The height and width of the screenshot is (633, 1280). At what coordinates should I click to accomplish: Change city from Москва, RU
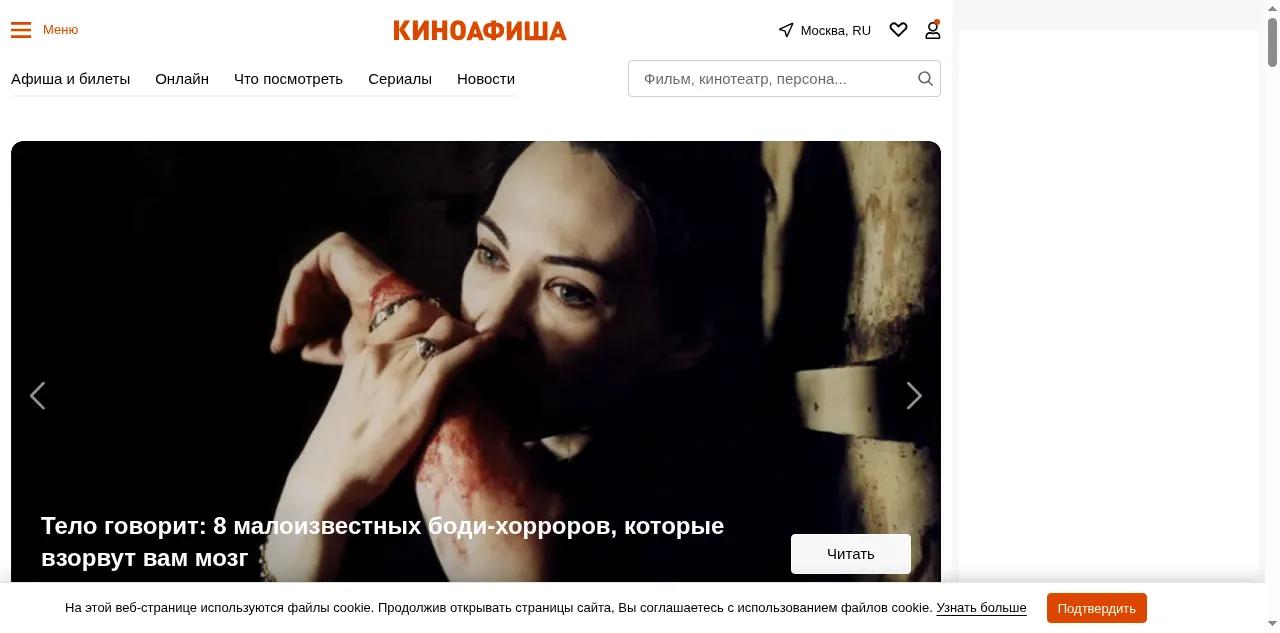[836, 30]
